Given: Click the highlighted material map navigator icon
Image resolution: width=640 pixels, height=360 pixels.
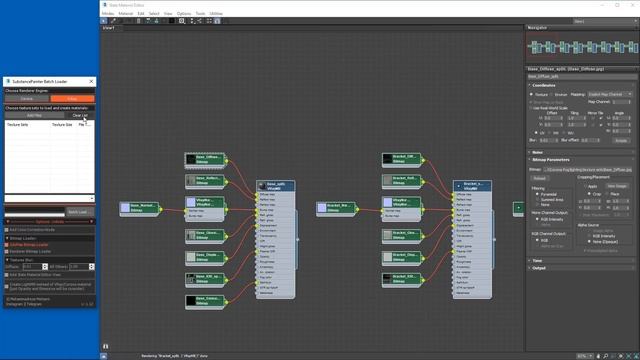Looking at the screenshot, I should pyautogui.click(x=217, y=20).
